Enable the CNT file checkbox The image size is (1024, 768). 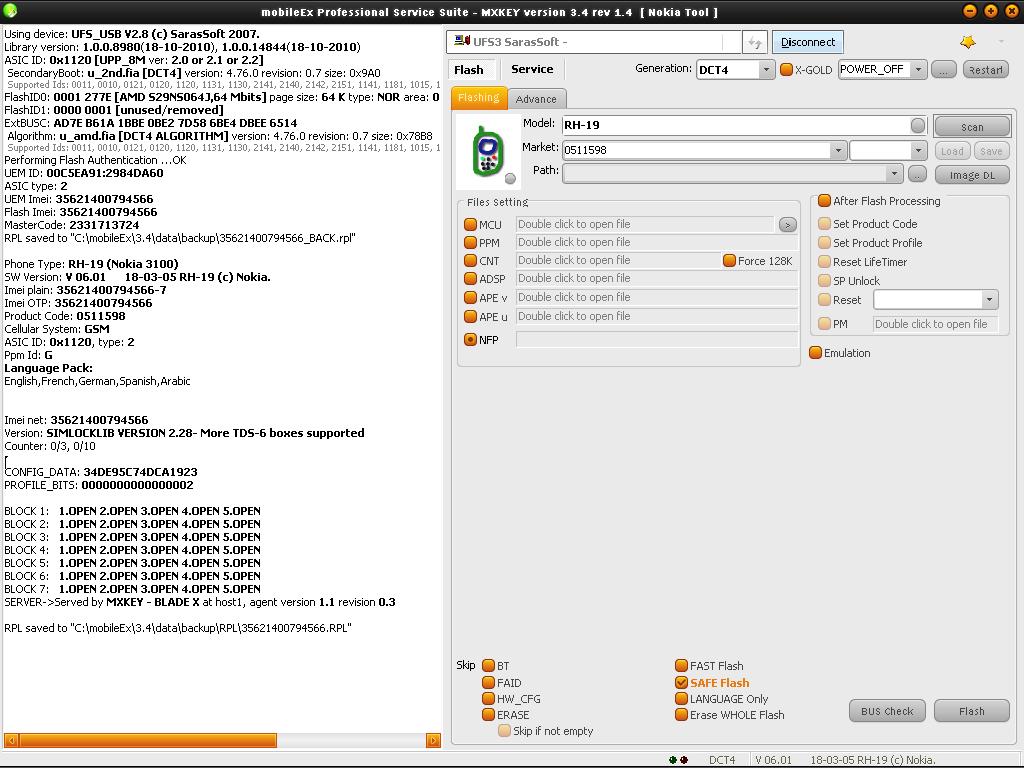point(470,261)
